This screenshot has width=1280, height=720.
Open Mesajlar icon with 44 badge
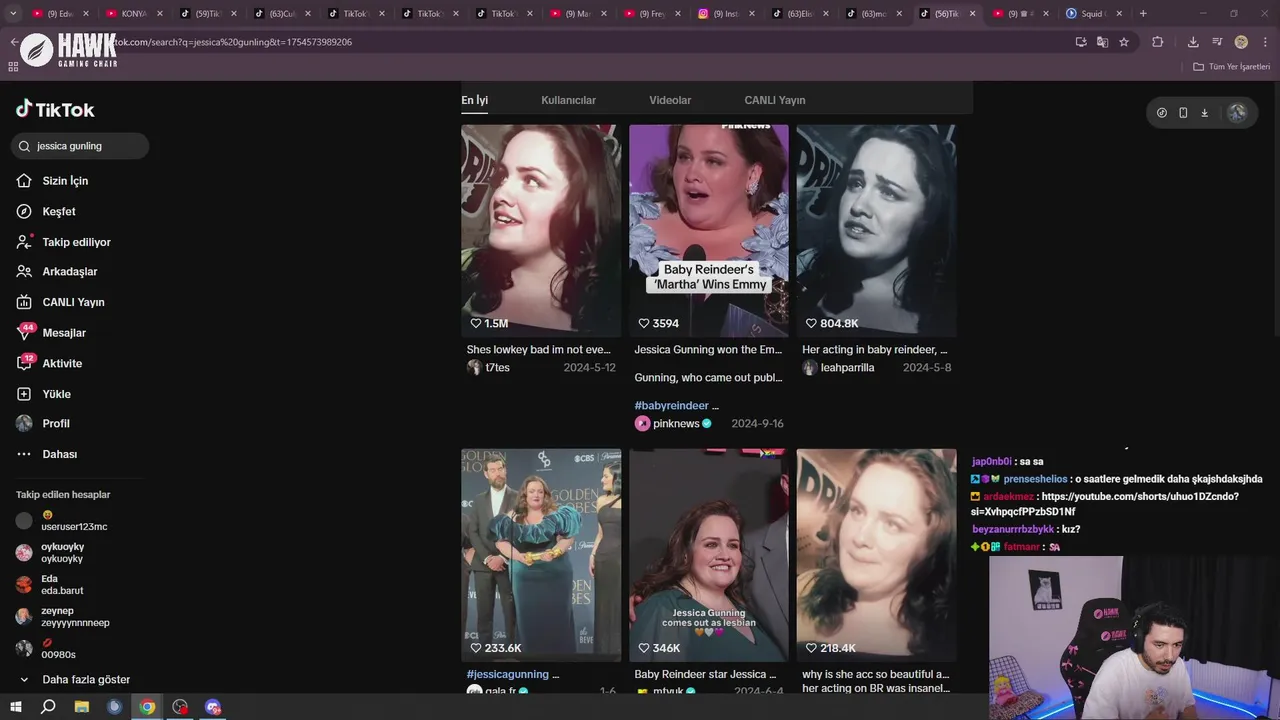pos(24,333)
